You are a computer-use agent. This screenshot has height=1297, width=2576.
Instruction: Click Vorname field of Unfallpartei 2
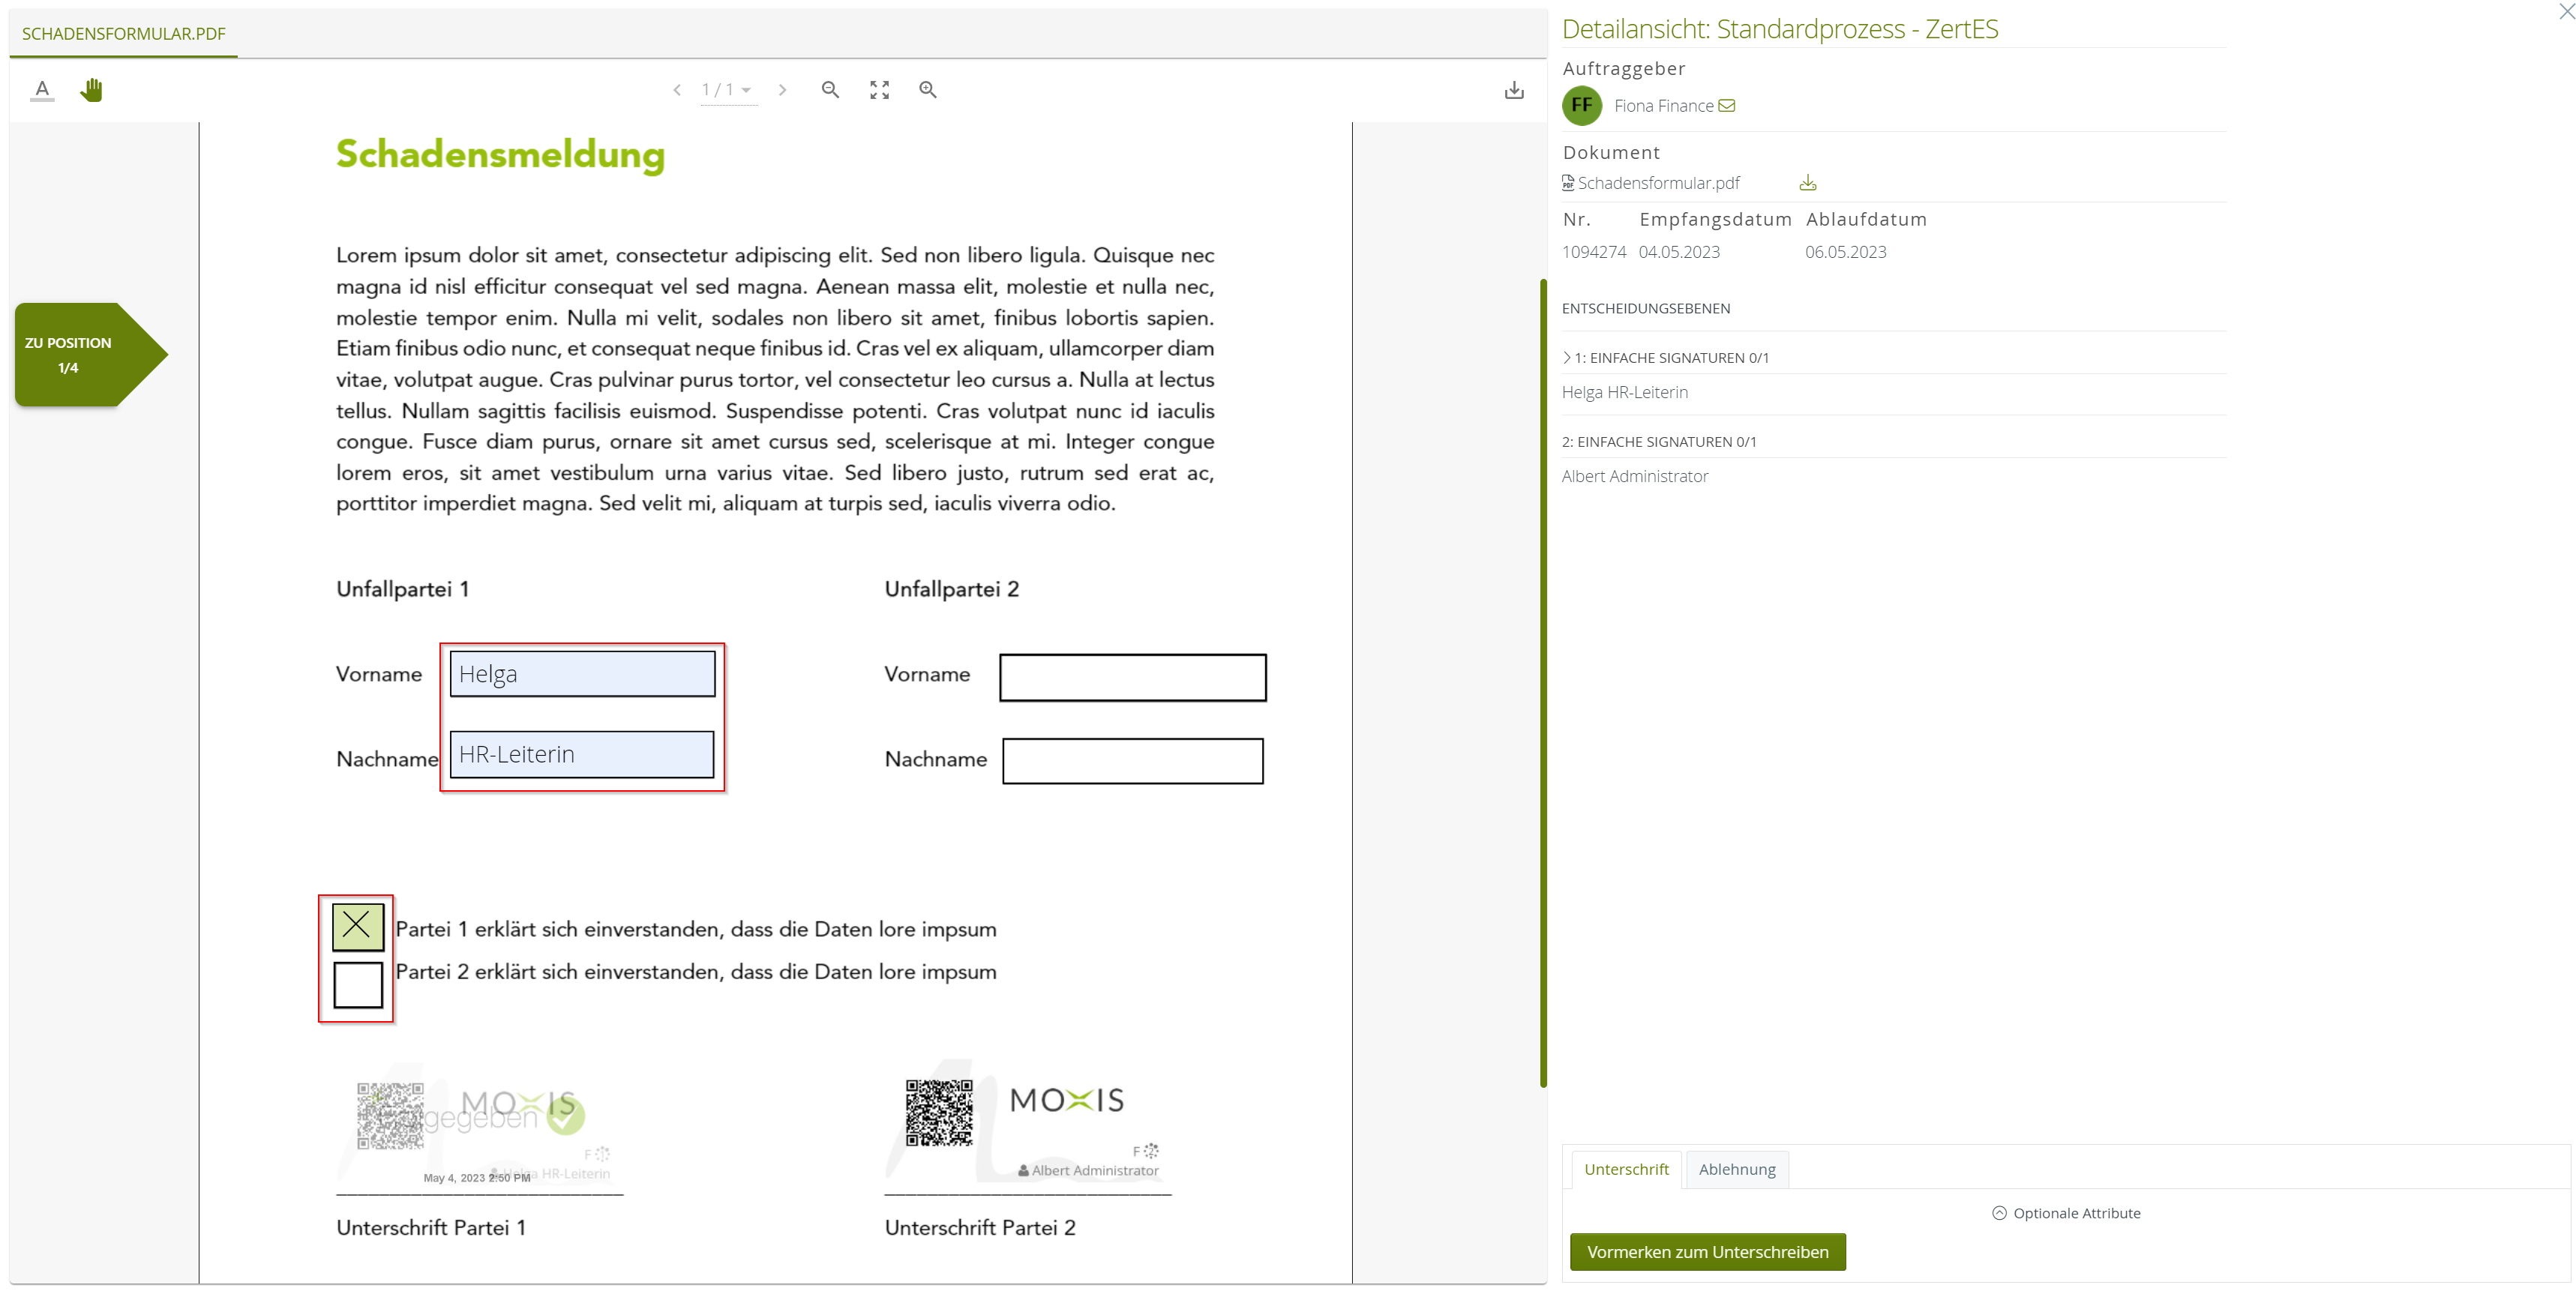tap(1132, 678)
